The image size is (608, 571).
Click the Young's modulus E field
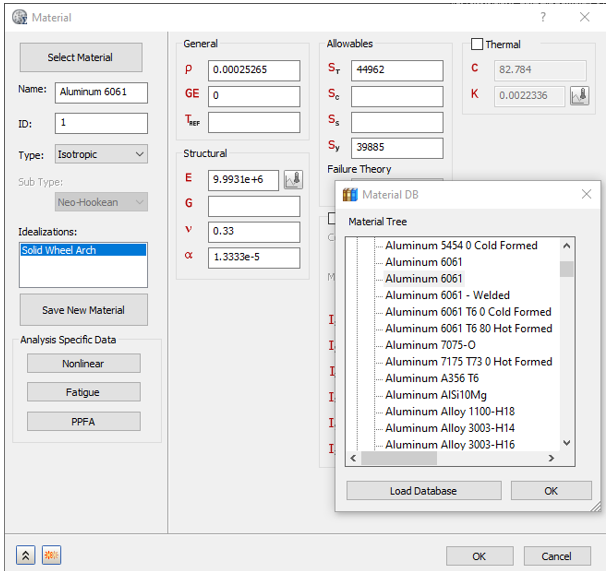click(x=243, y=180)
